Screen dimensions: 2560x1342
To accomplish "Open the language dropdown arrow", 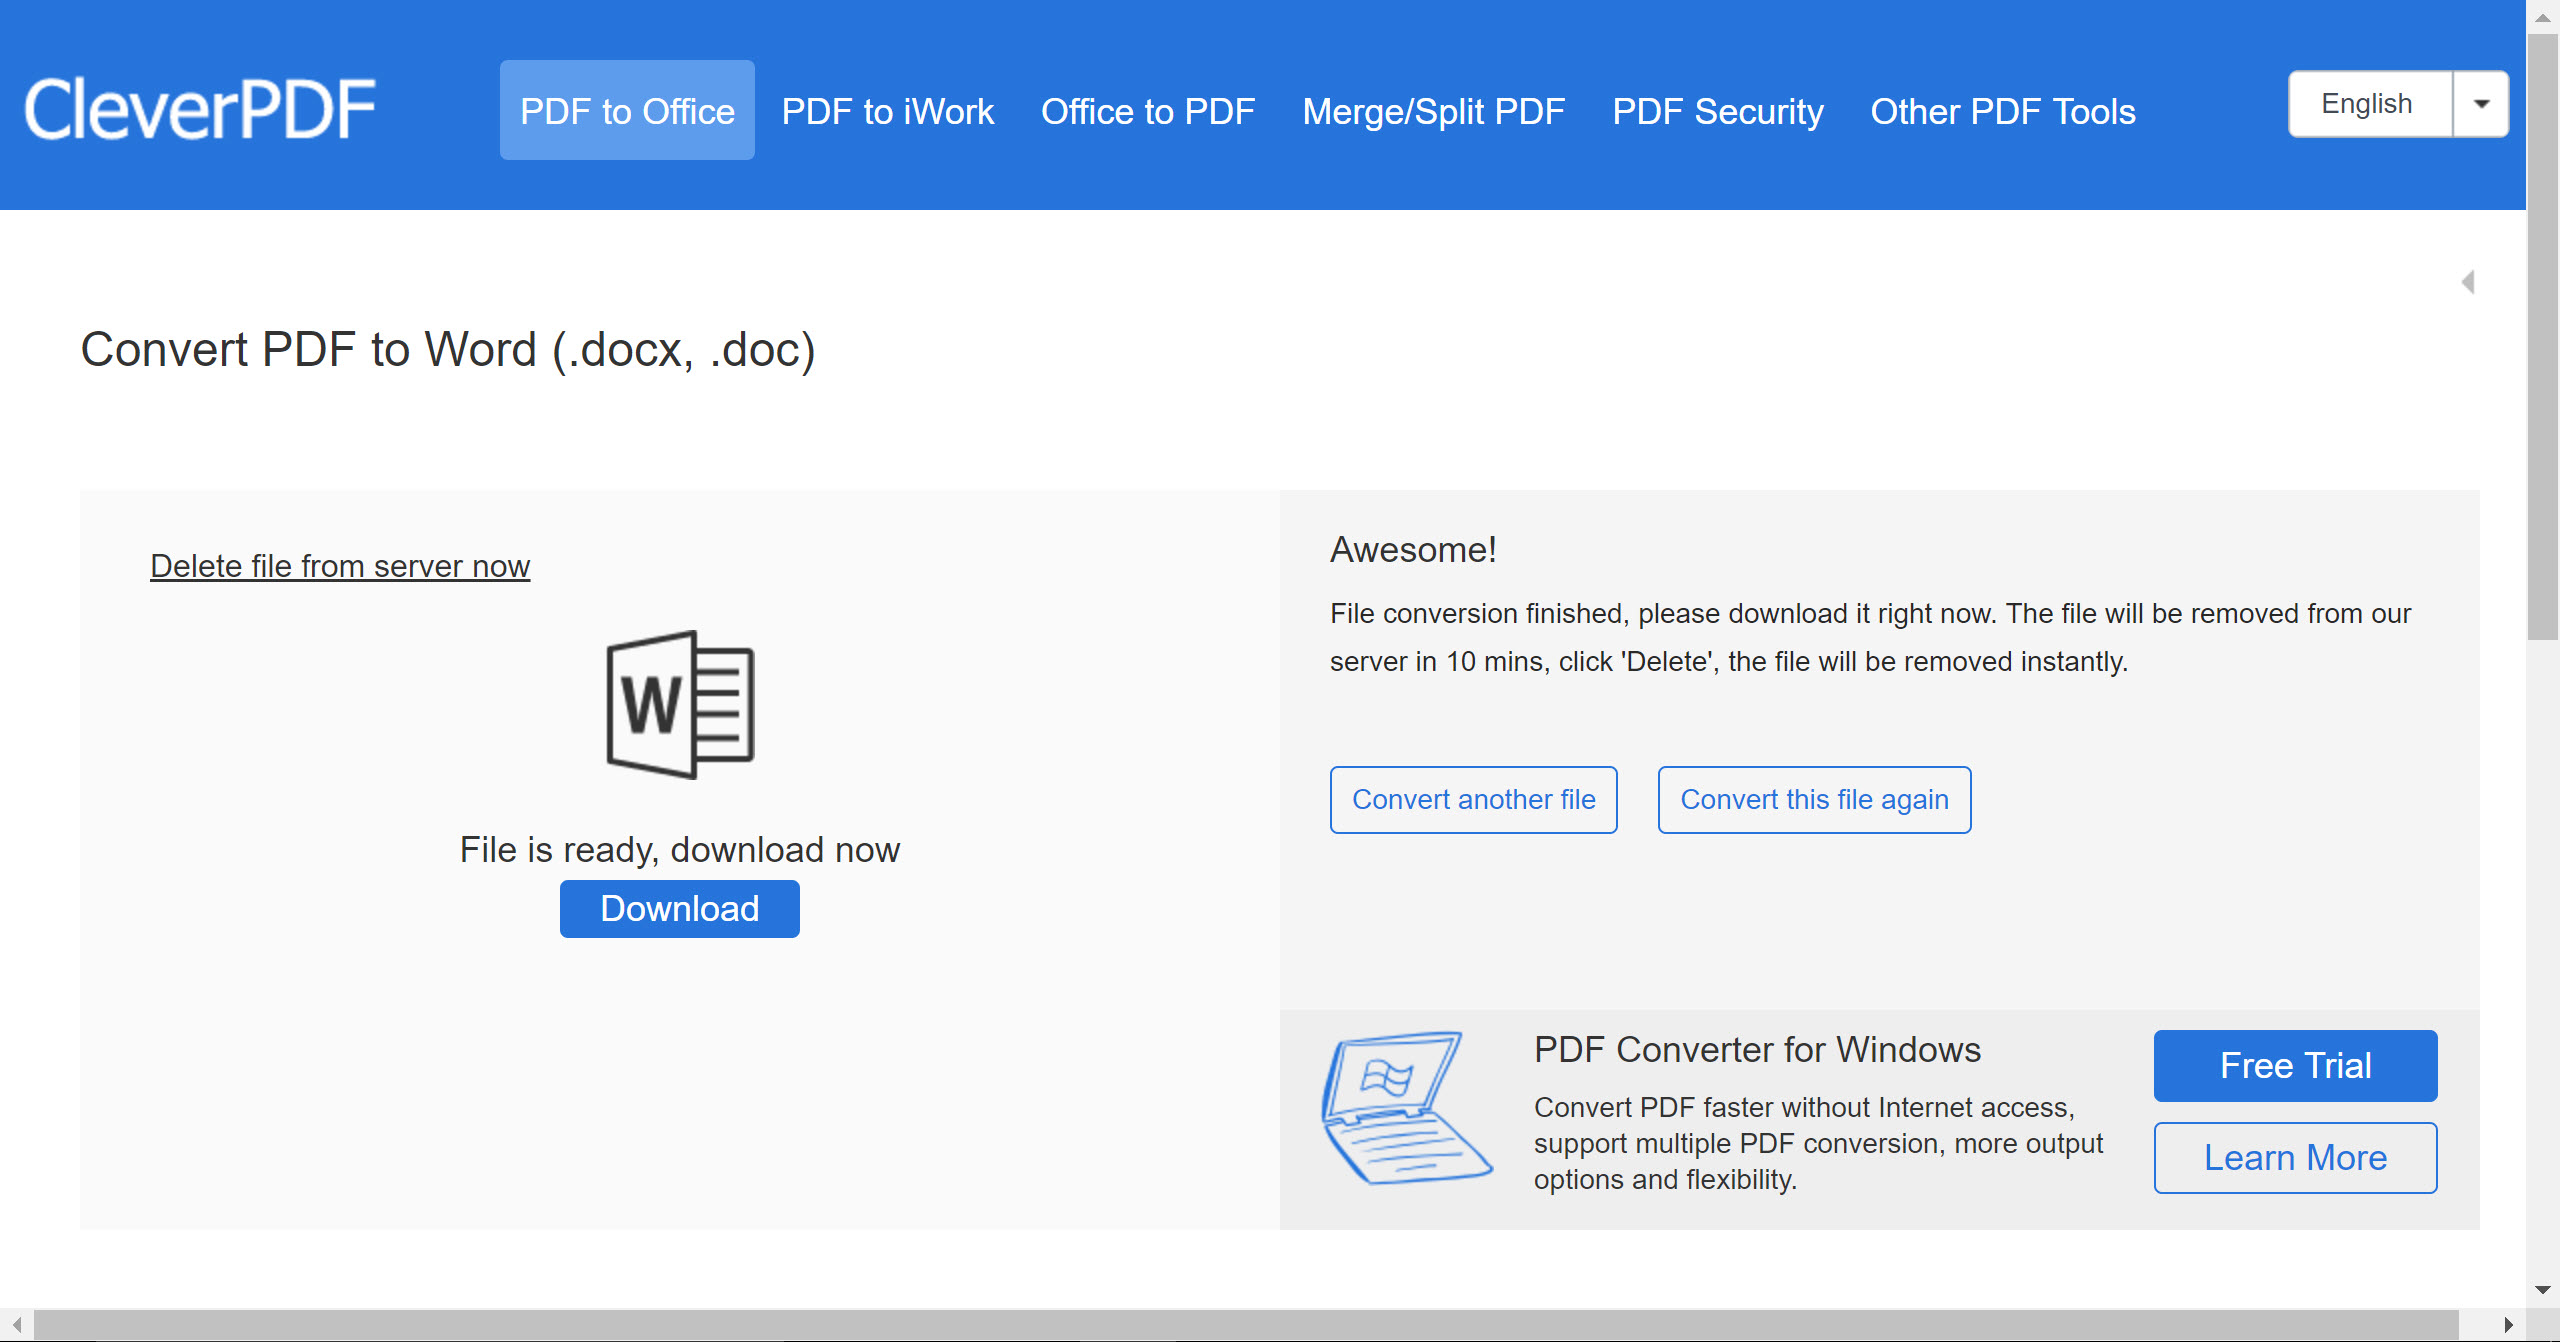I will [2481, 104].
